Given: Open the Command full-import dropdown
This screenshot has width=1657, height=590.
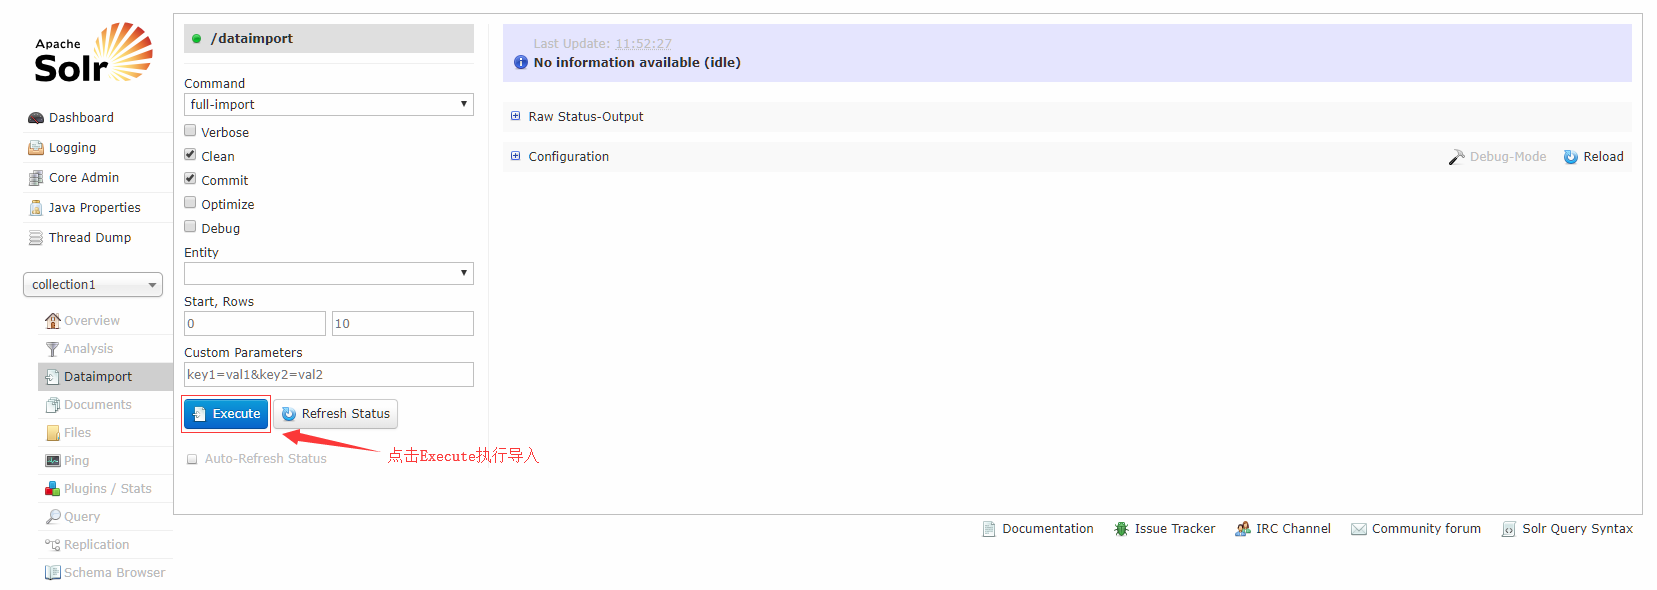Looking at the screenshot, I should [328, 104].
